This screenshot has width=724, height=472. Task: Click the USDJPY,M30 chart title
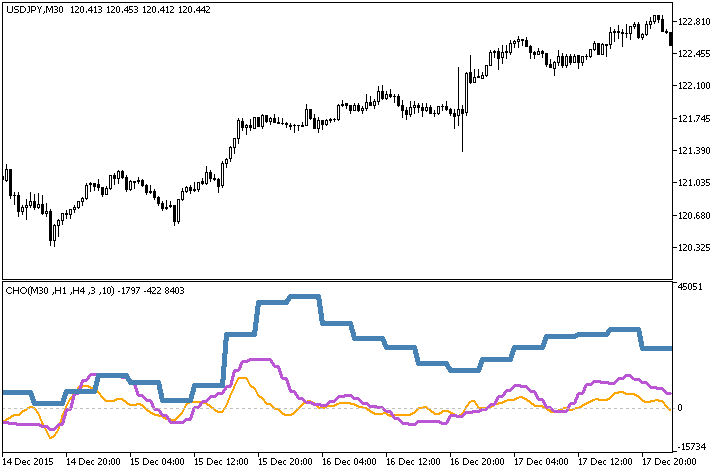pyautogui.click(x=34, y=9)
